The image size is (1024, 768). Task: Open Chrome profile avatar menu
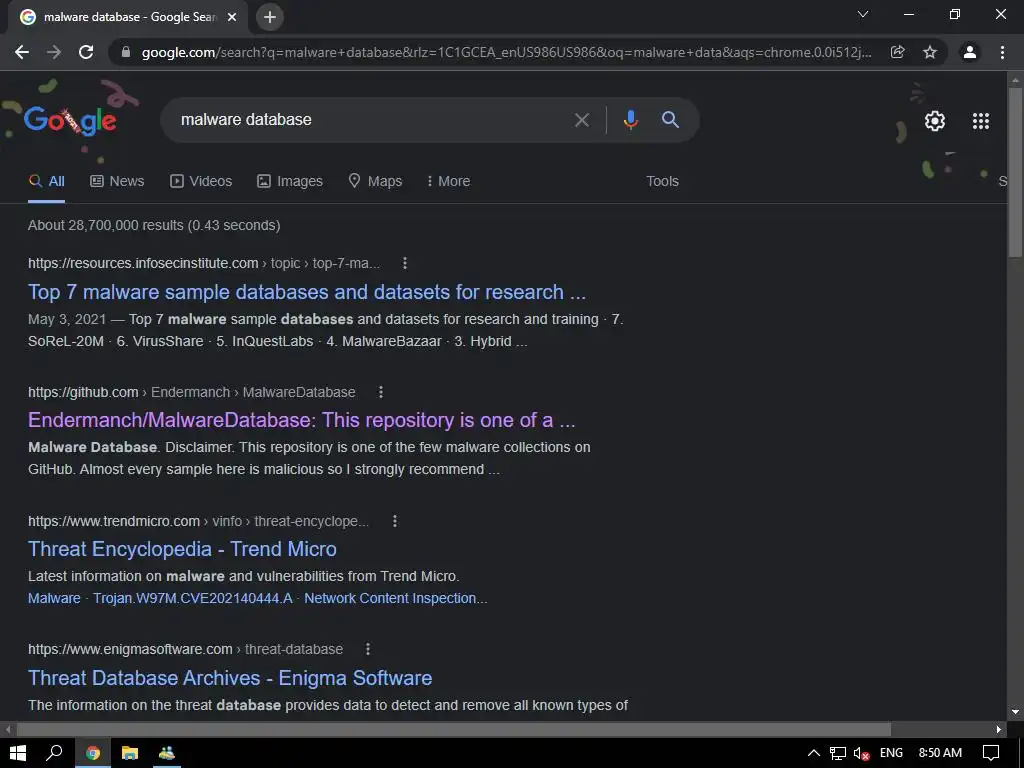click(970, 52)
